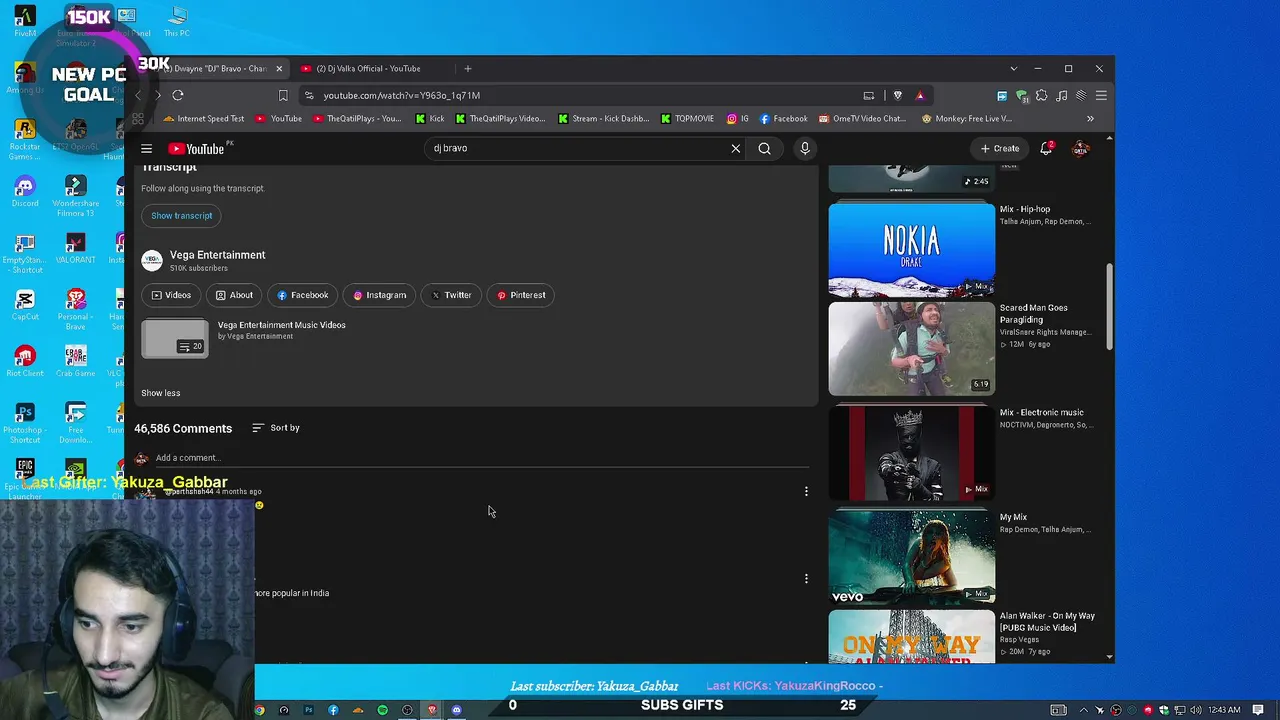Screen dimensions: 1280x720
Task: Open the browser tab search dropdown
Action: click(1013, 69)
